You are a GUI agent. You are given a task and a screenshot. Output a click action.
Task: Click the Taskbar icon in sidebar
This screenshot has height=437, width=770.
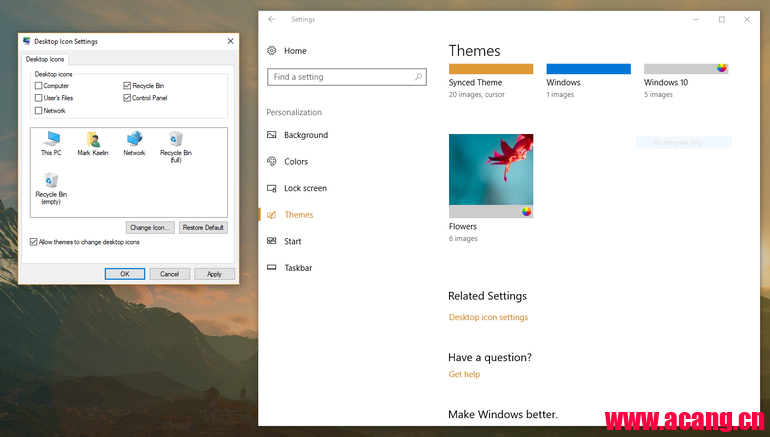coord(272,268)
